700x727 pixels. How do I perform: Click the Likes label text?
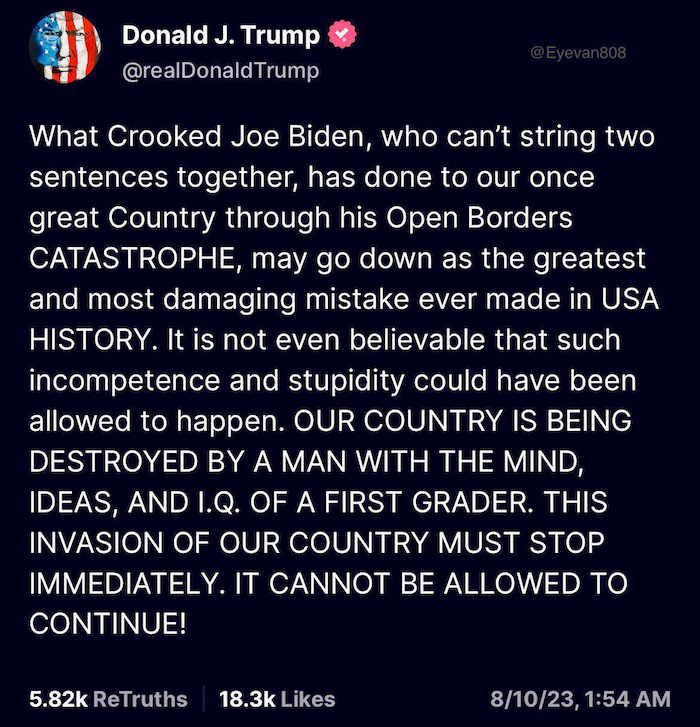tap(308, 699)
